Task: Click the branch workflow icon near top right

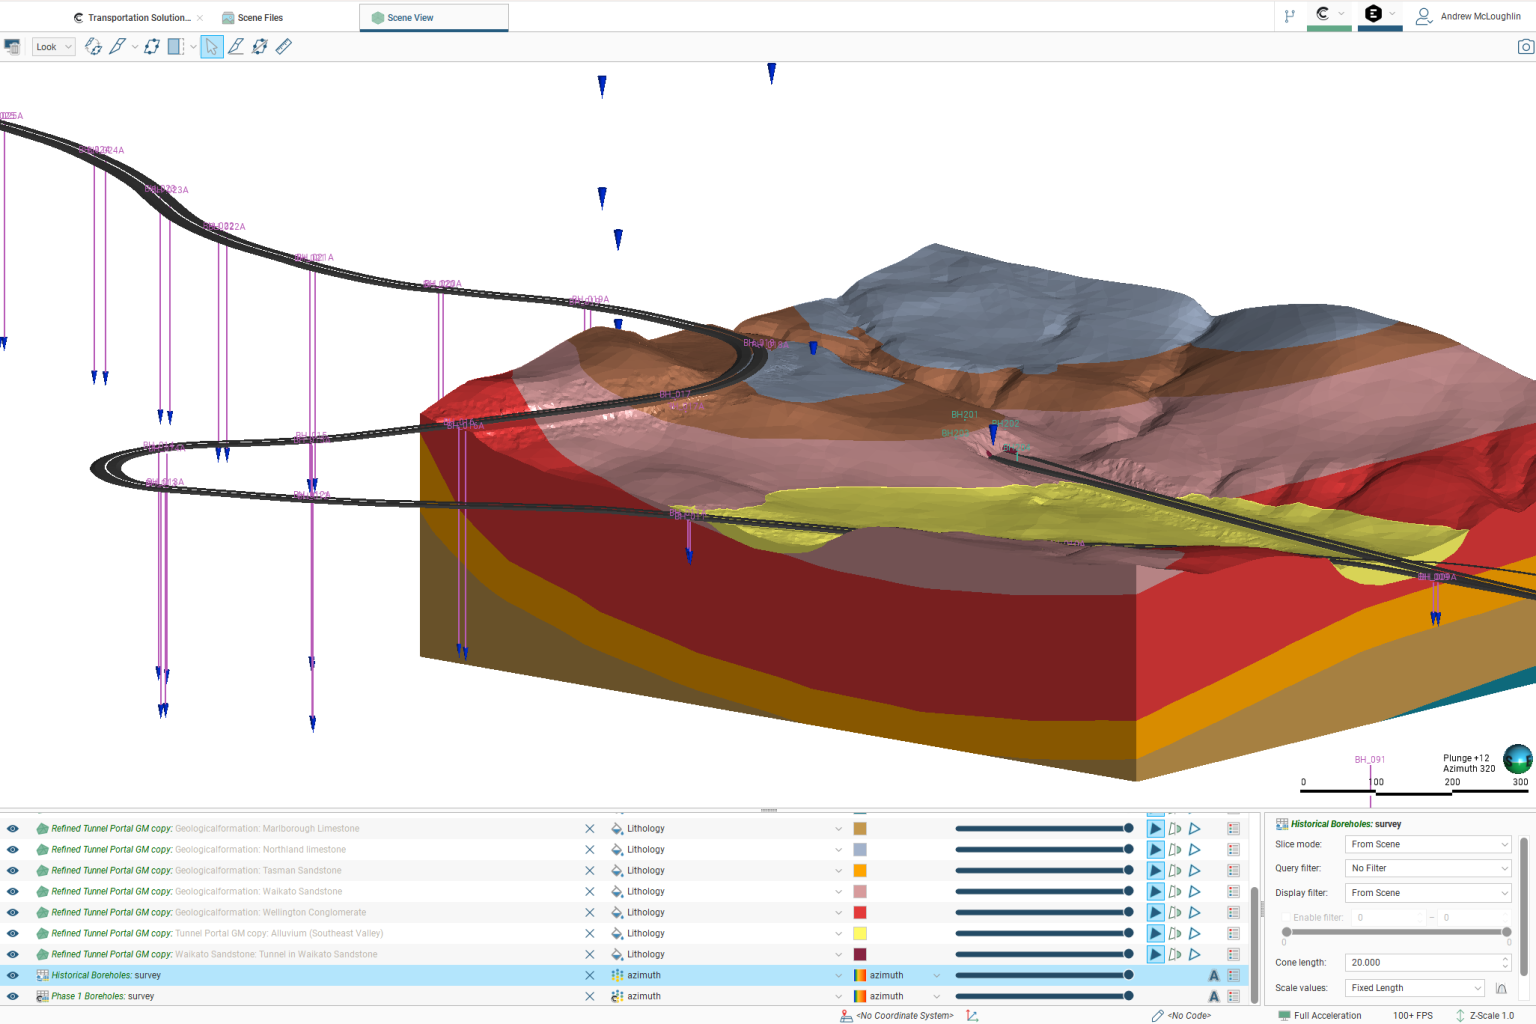Action: pos(1289,16)
